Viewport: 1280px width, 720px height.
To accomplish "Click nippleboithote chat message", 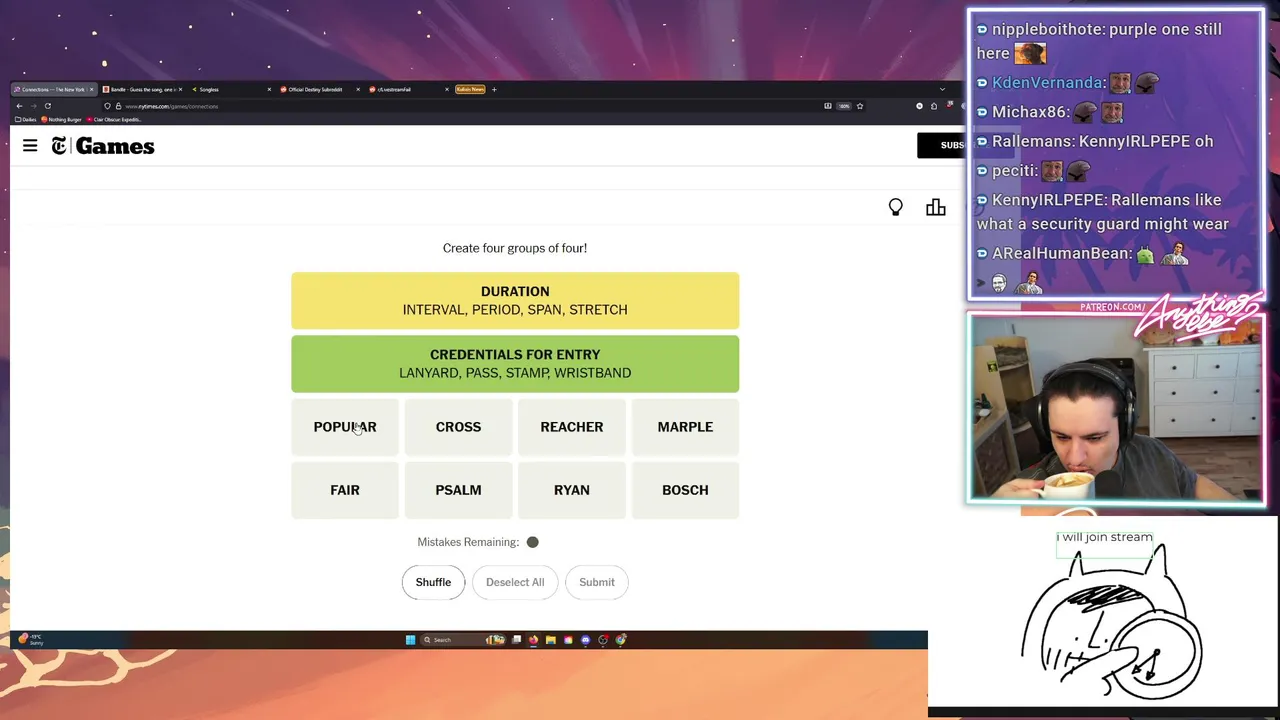I will (x=1099, y=41).
